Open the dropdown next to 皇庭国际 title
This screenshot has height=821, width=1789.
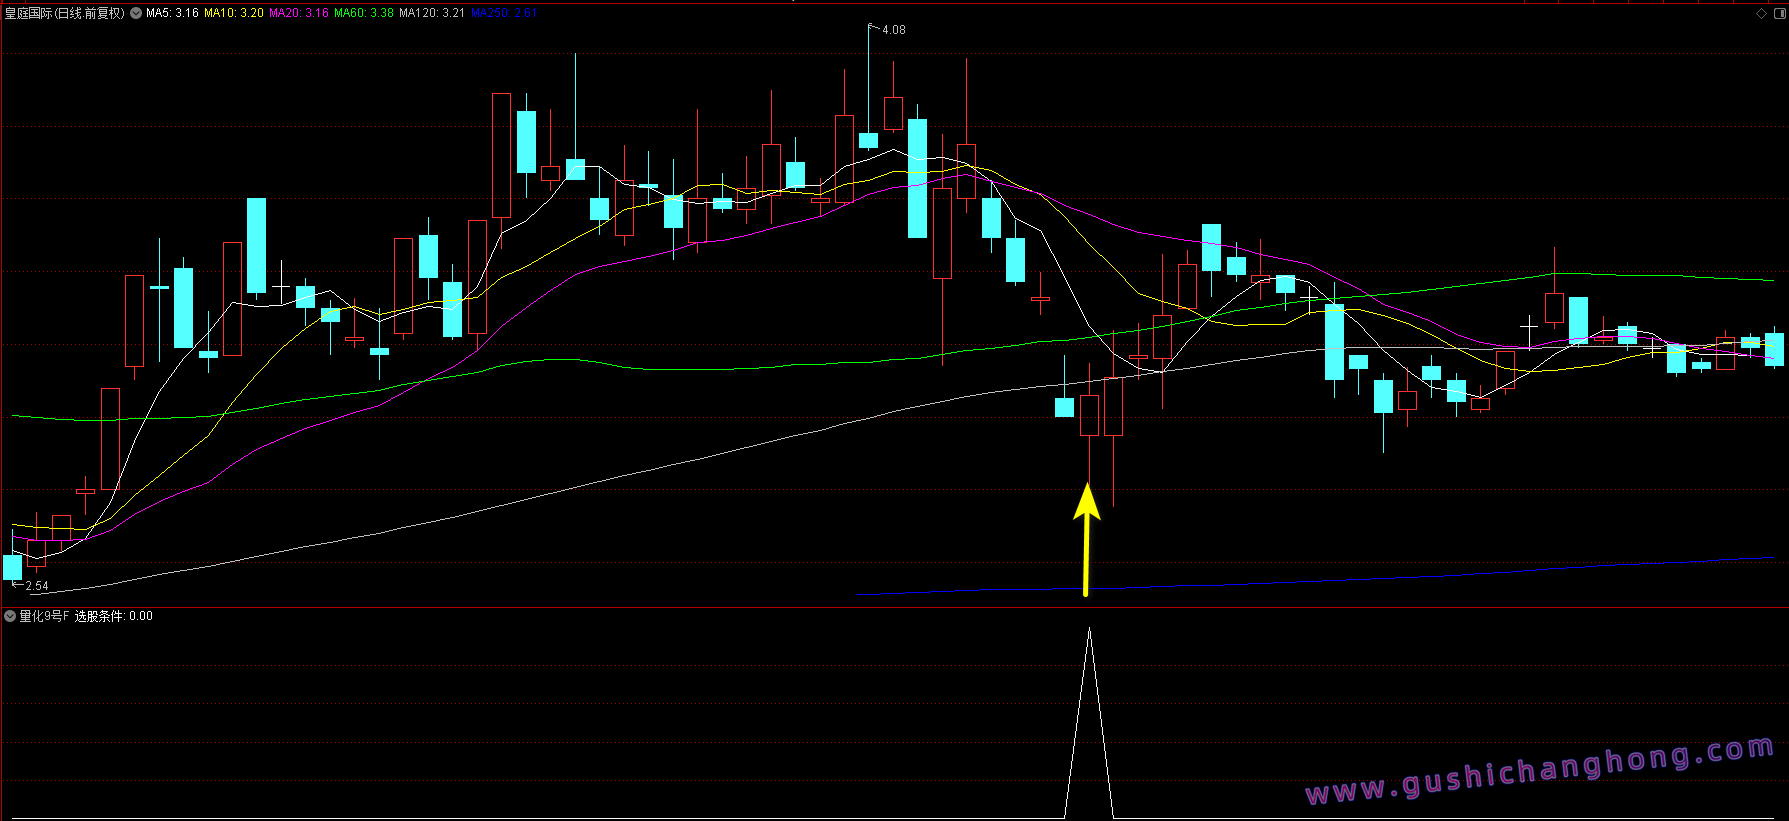pos(136,13)
